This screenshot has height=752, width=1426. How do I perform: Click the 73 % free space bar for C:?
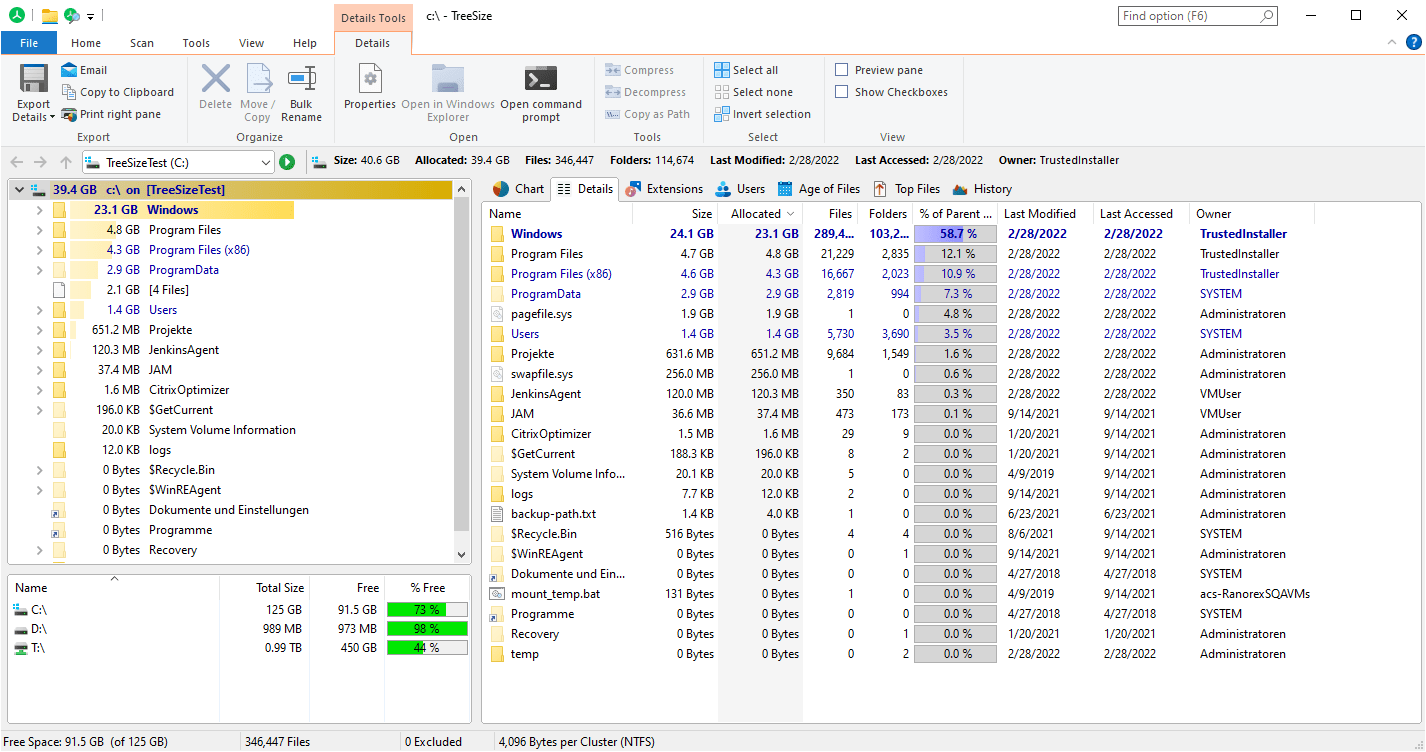(427, 607)
